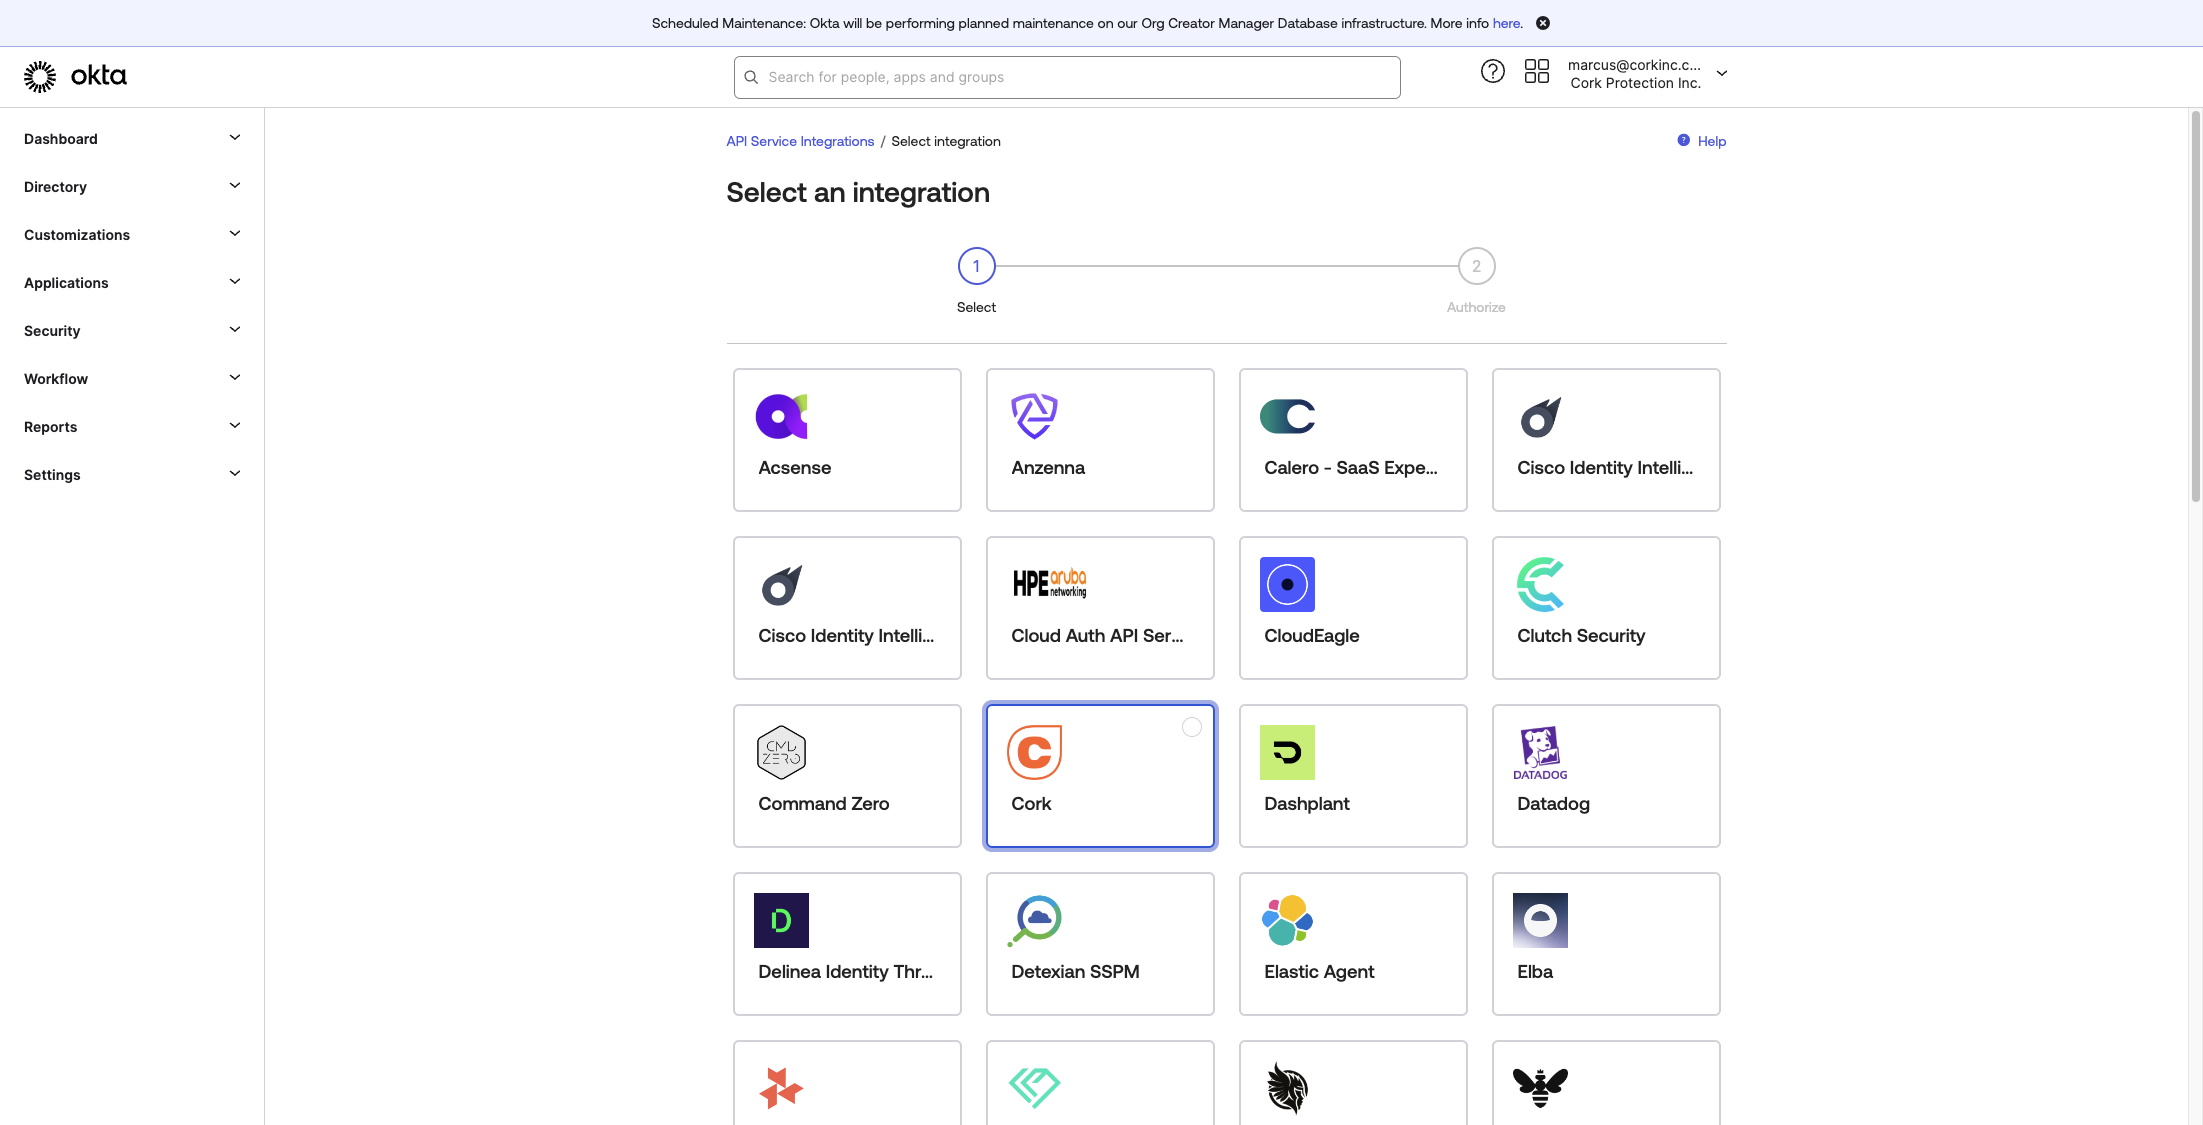Open the Settings menu item

tap(132, 475)
